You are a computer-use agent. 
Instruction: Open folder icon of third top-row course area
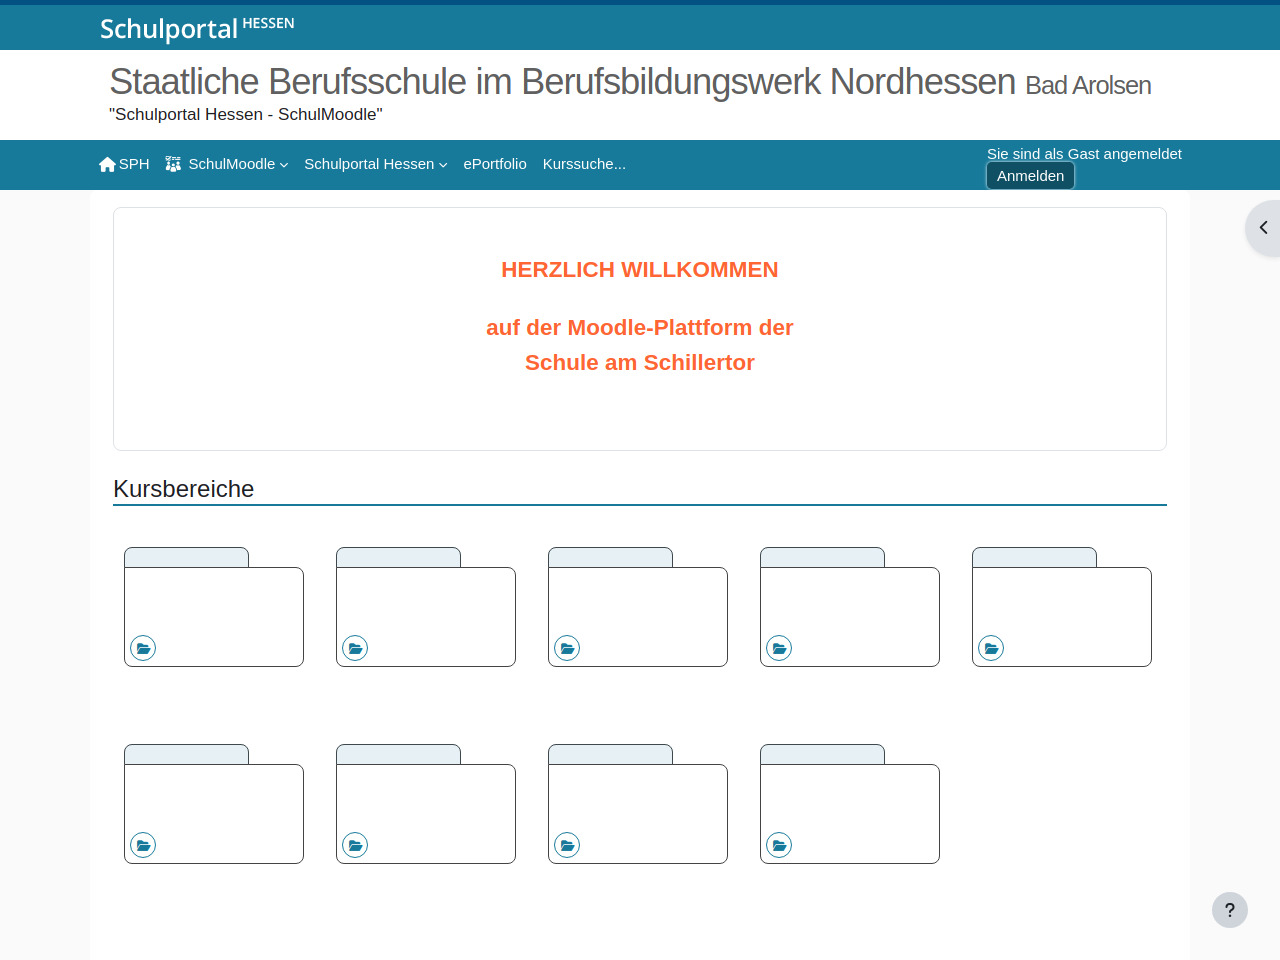point(567,648)
